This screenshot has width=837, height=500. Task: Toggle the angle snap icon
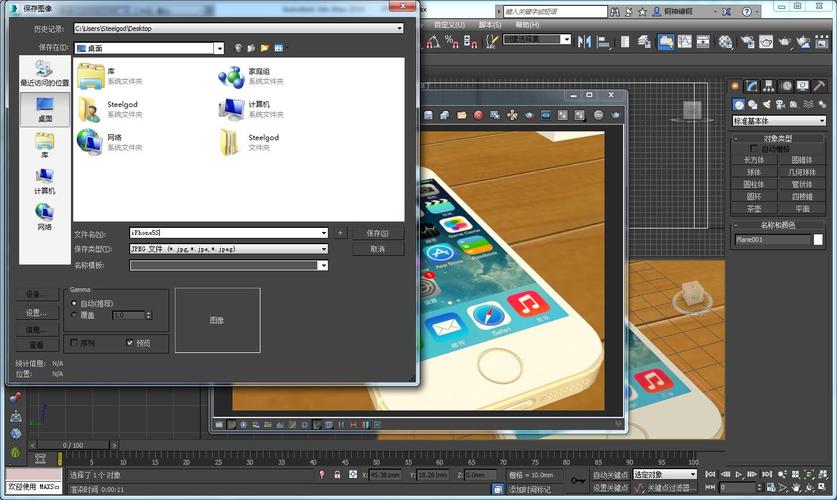(433, 41)
